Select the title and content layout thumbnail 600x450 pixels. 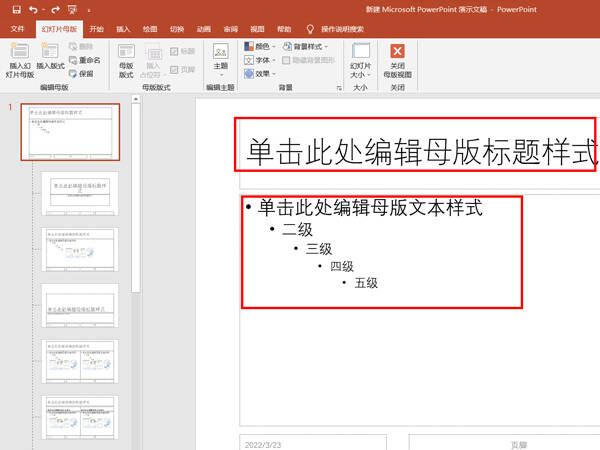(x=80, y=249)
